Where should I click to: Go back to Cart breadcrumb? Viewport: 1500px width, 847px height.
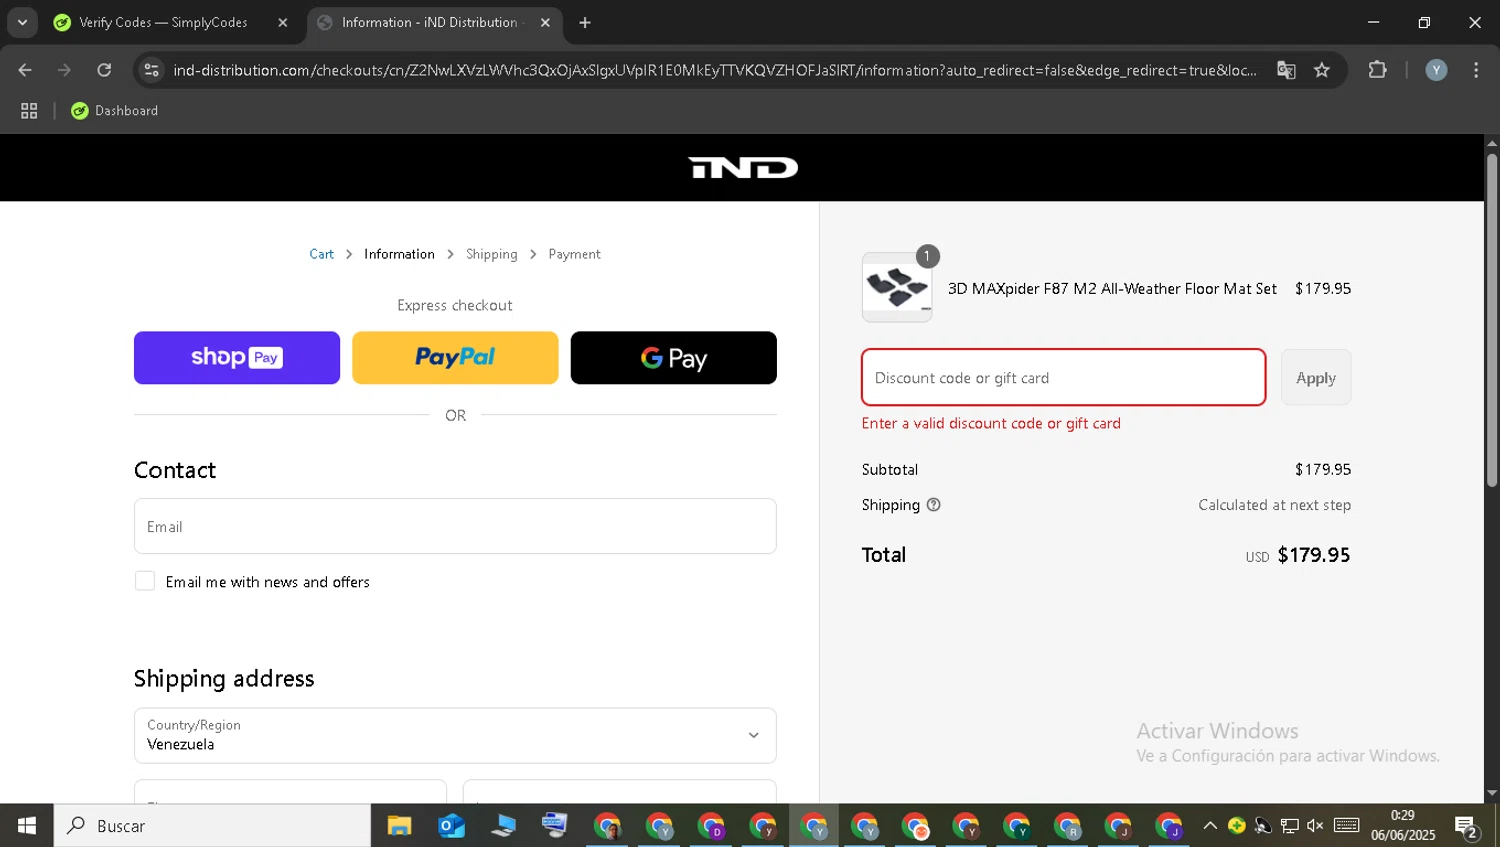coord(322,254)
